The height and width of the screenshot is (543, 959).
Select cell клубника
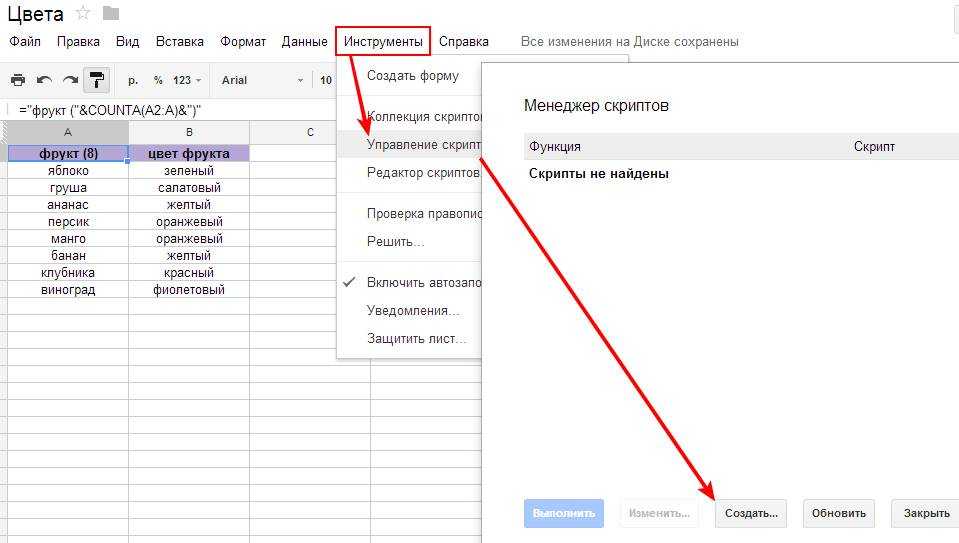tap(68, 273)
